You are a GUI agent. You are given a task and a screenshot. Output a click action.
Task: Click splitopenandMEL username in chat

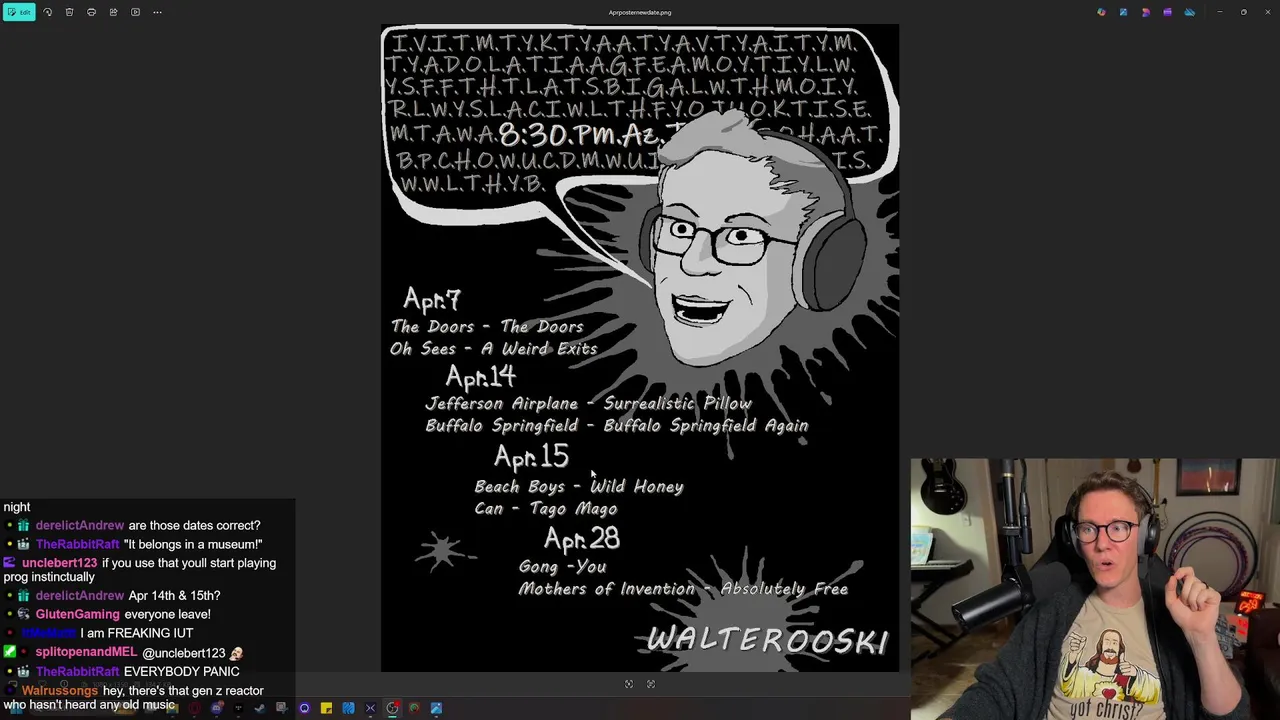click(86, 652)
